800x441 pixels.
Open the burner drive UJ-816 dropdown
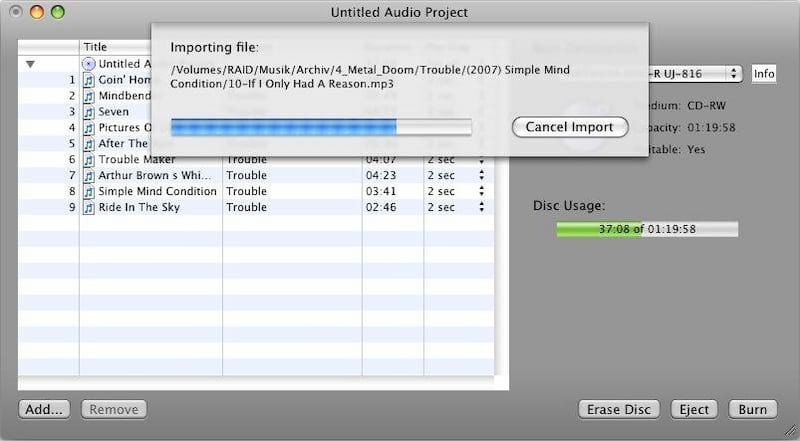[x=733, y=74]
